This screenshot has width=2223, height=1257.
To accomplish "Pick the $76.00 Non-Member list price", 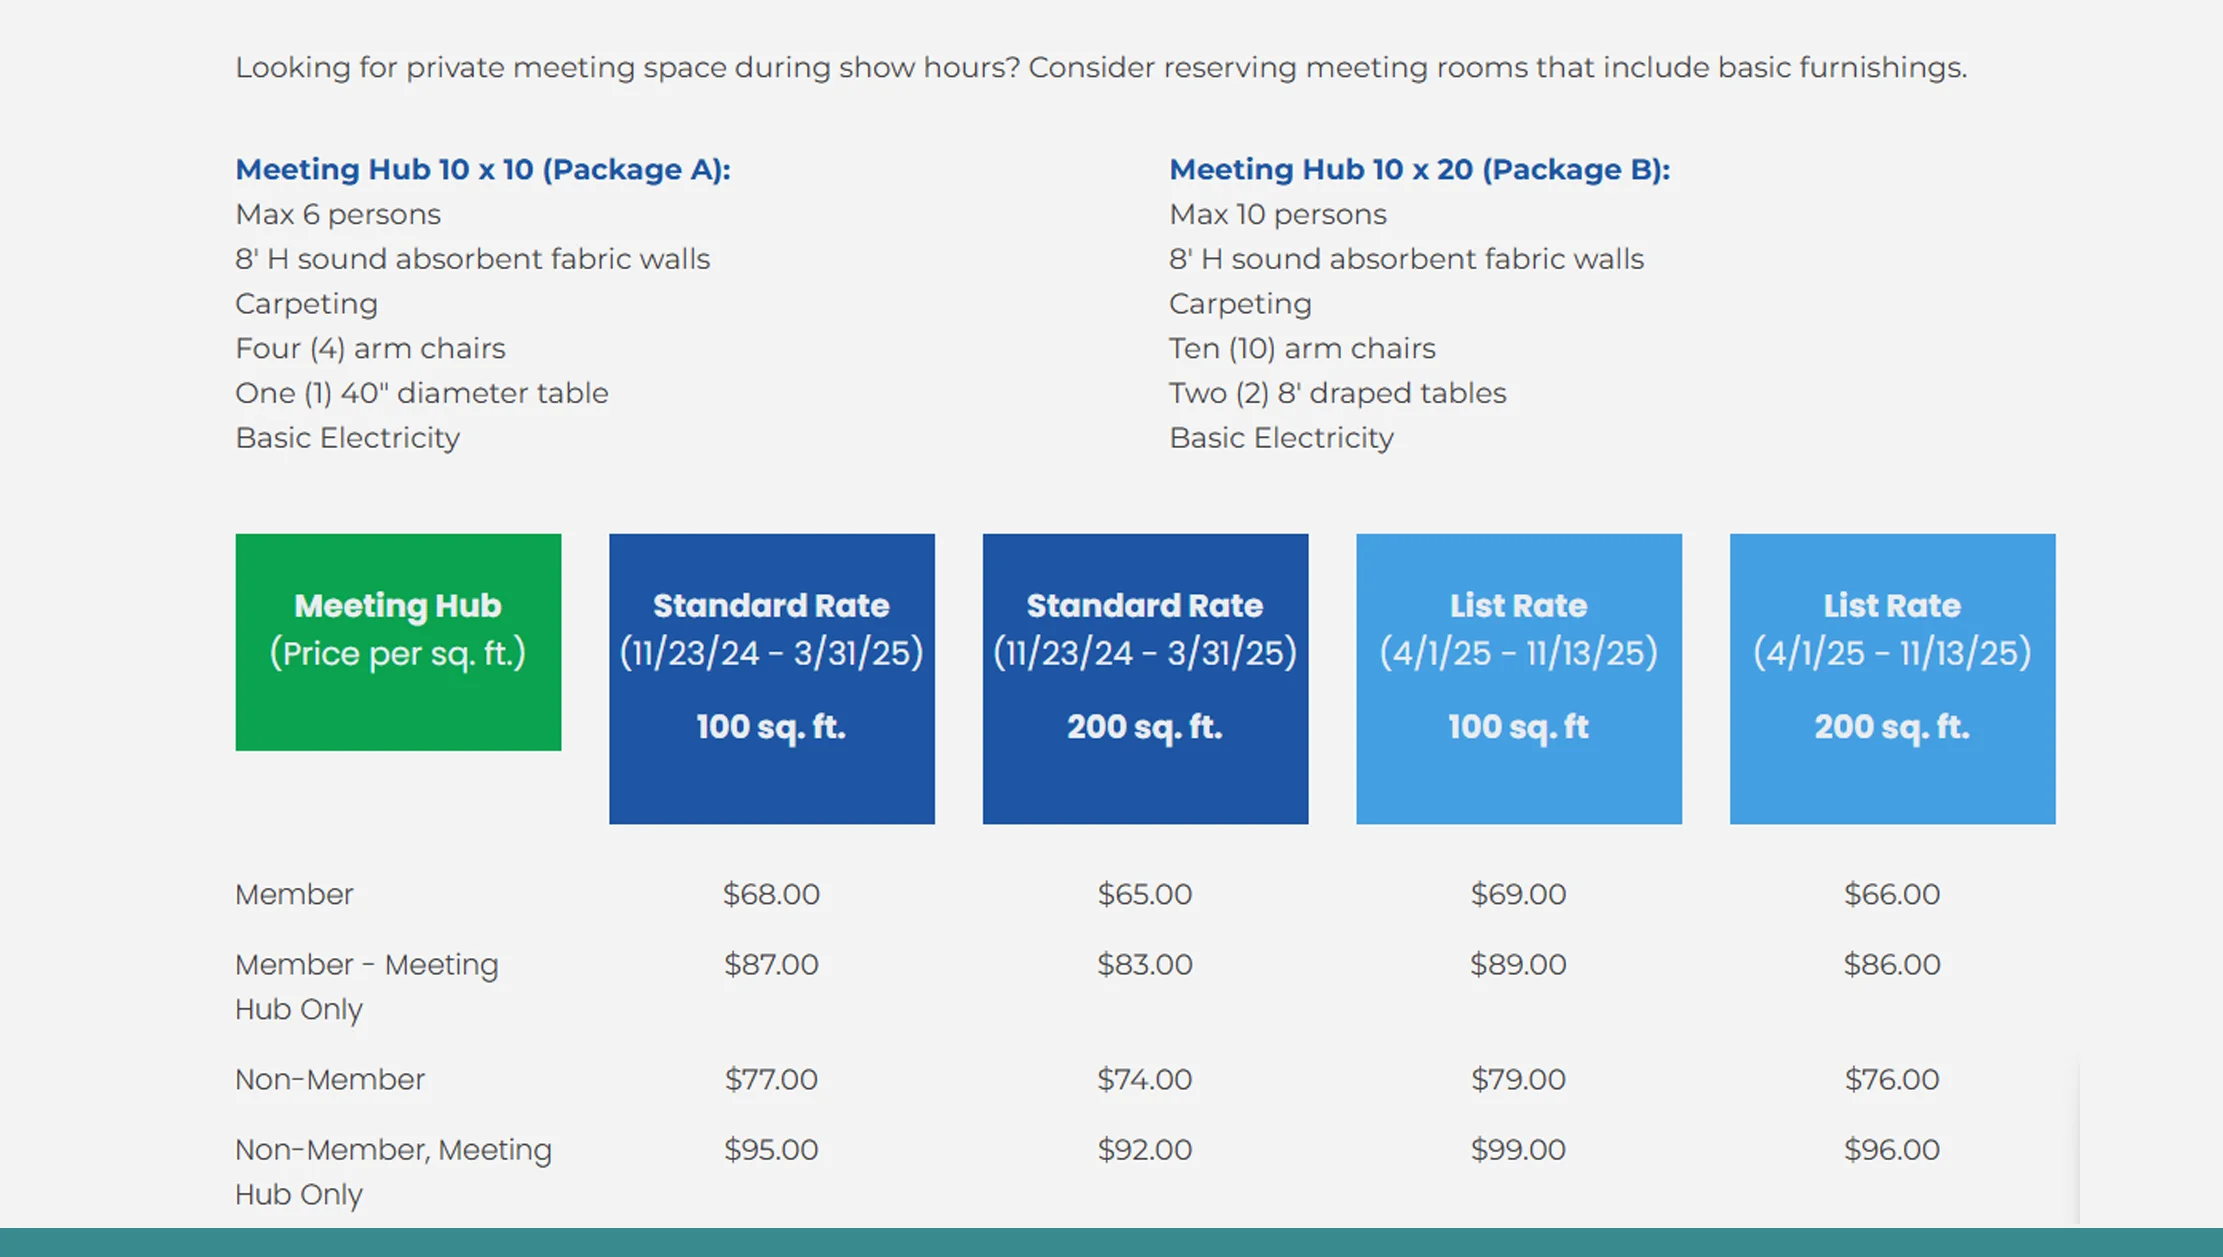I will [x=1892, y=1079].
